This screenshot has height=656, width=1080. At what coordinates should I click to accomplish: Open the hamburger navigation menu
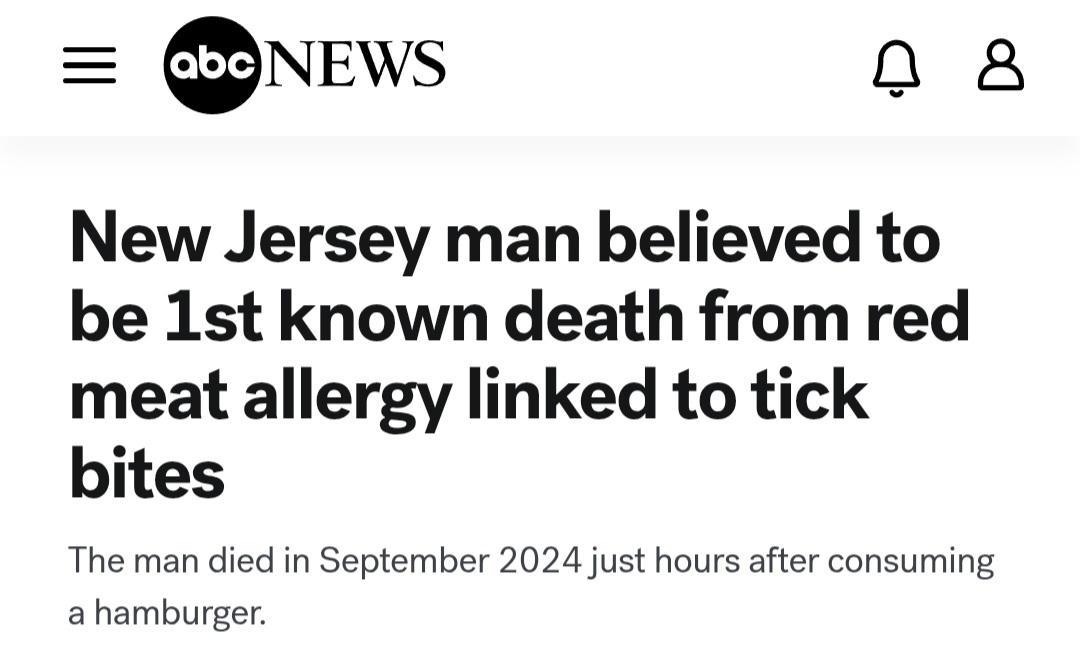89,66
